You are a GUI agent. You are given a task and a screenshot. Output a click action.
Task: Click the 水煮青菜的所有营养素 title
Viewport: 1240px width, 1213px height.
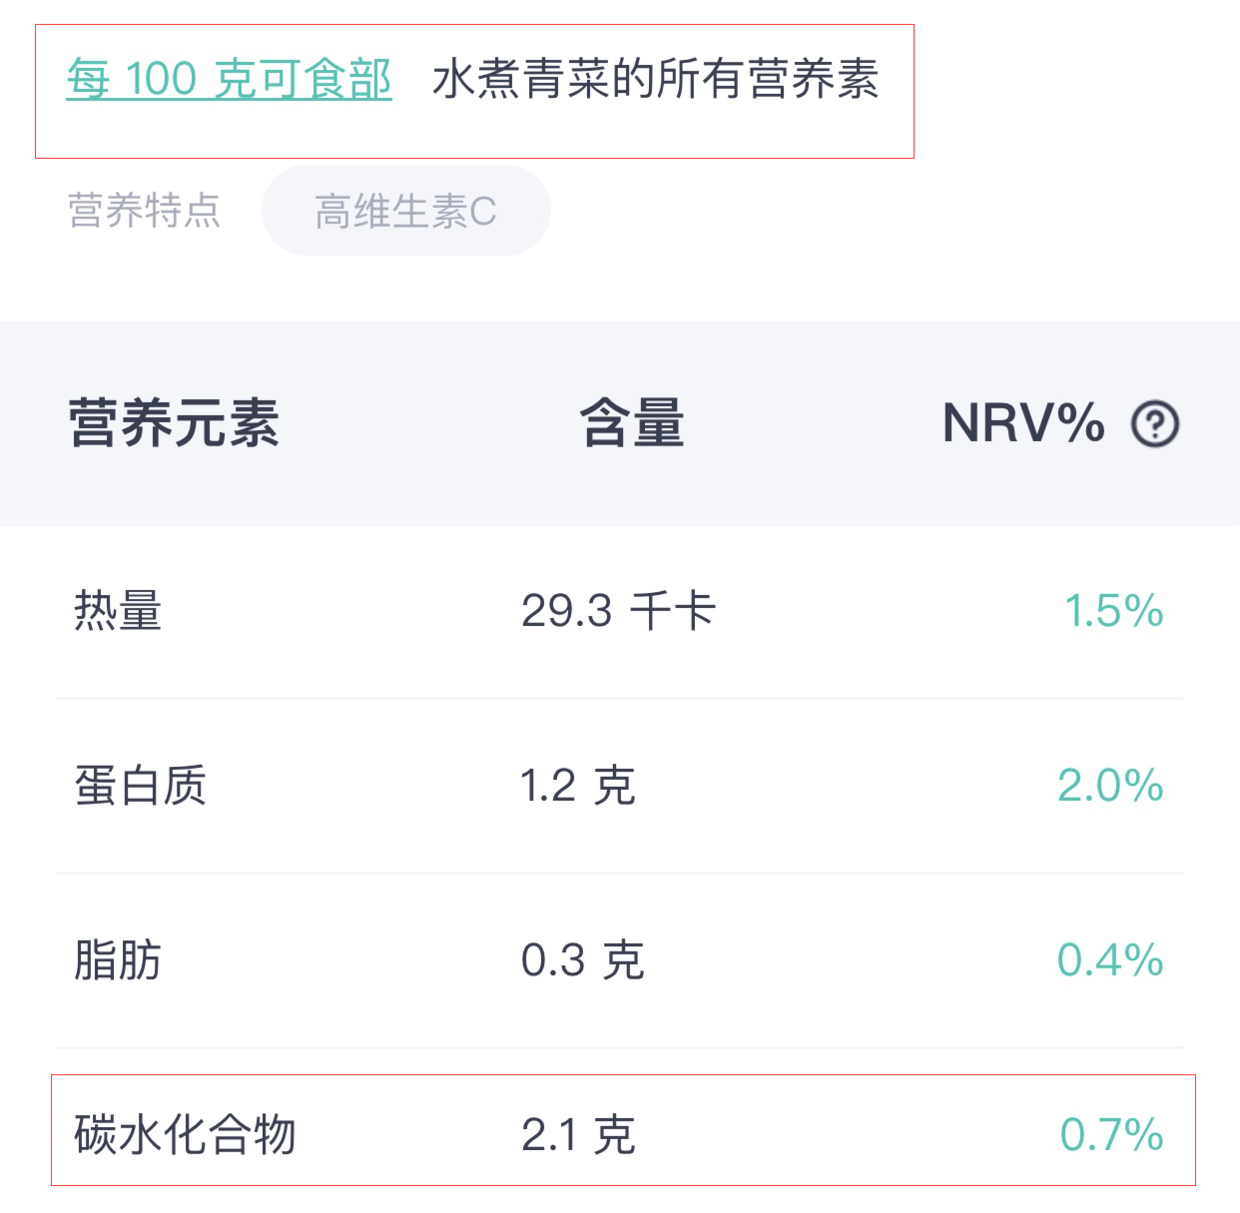(x=656, y=79)
